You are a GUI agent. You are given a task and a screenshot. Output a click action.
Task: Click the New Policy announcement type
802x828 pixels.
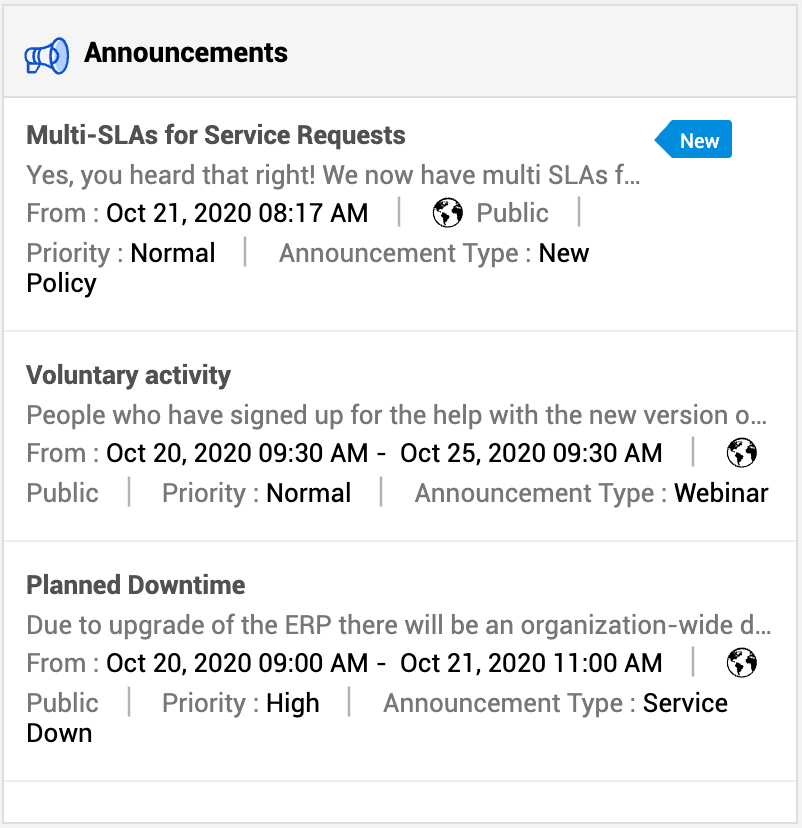564,254
